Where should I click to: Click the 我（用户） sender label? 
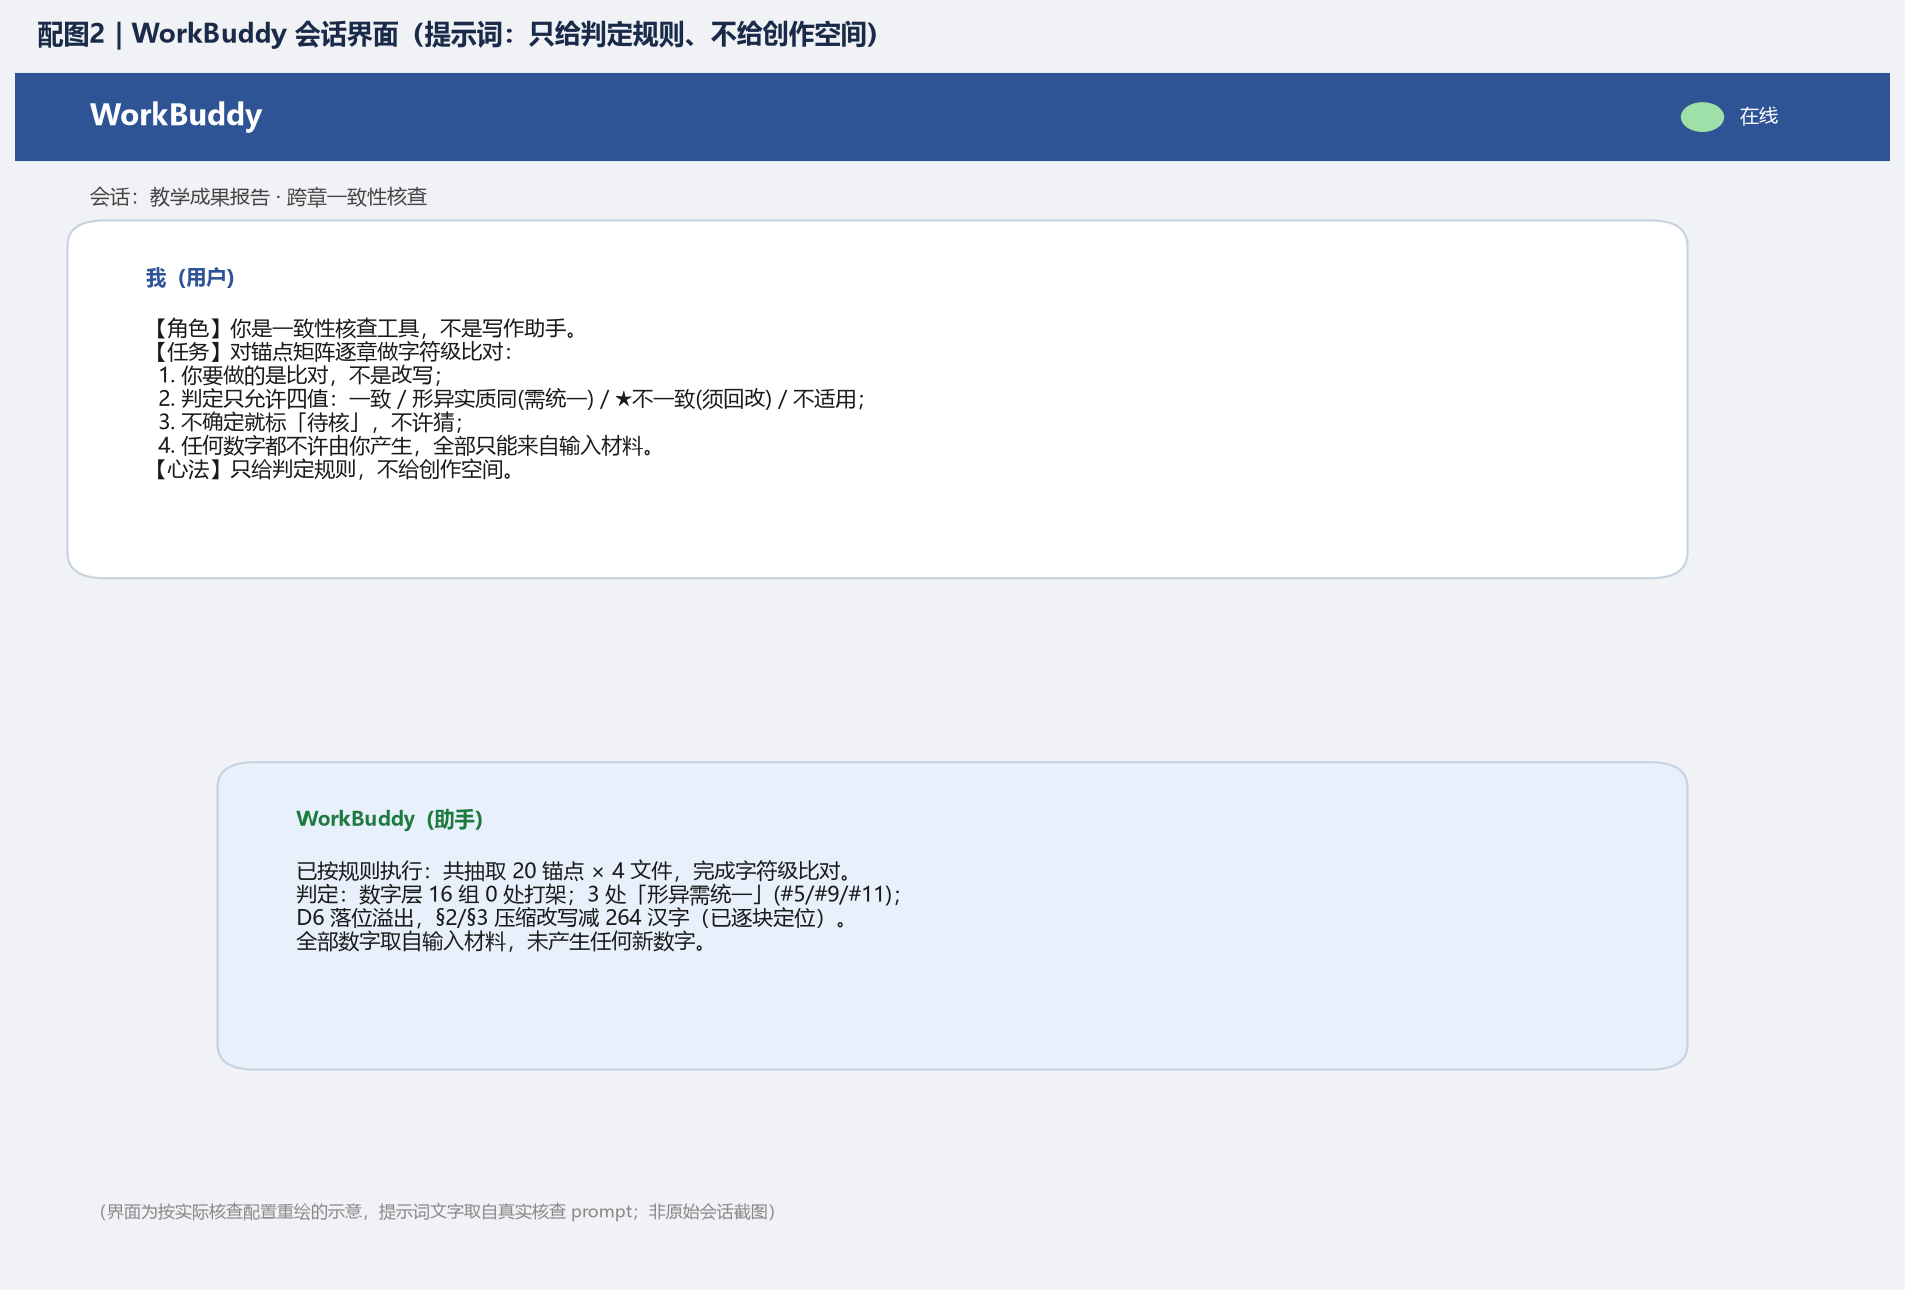(x=190, y=278)
